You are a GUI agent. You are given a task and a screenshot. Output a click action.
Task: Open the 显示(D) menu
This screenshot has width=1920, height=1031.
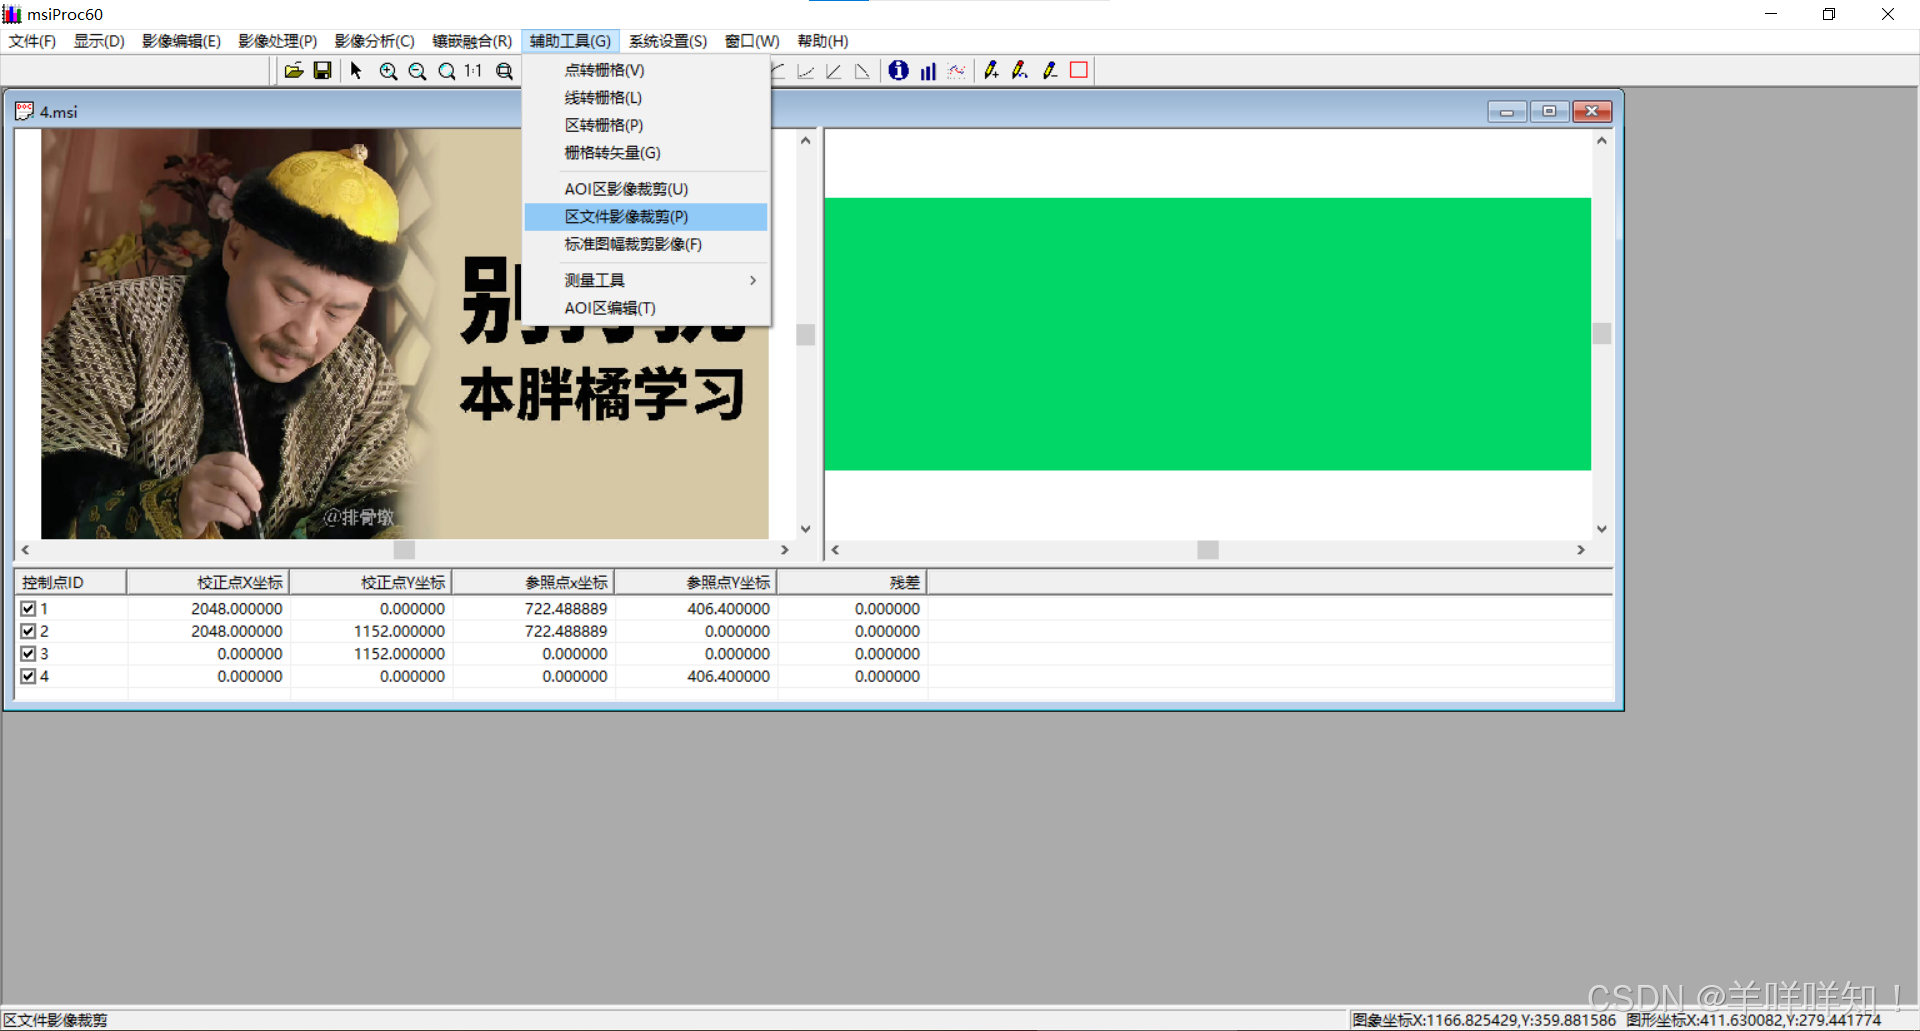(99, 41)
